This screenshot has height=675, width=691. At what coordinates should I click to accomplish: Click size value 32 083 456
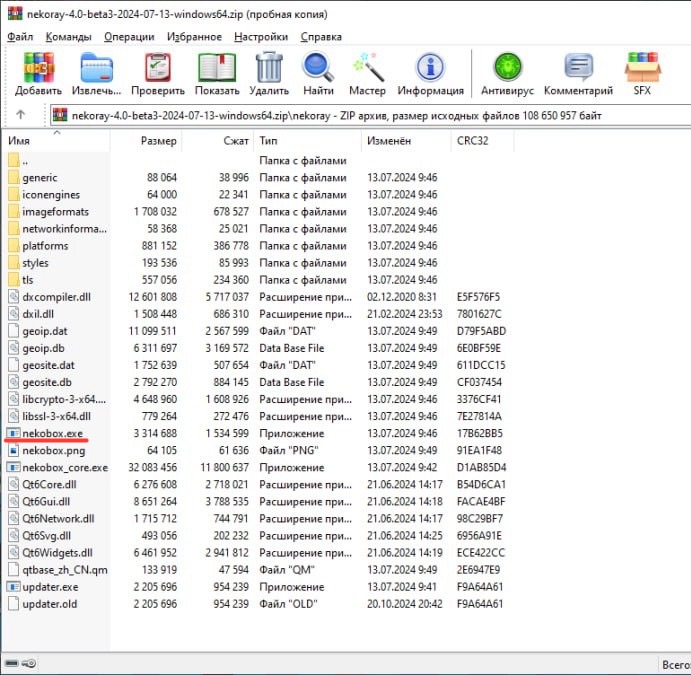pos(152,467)
